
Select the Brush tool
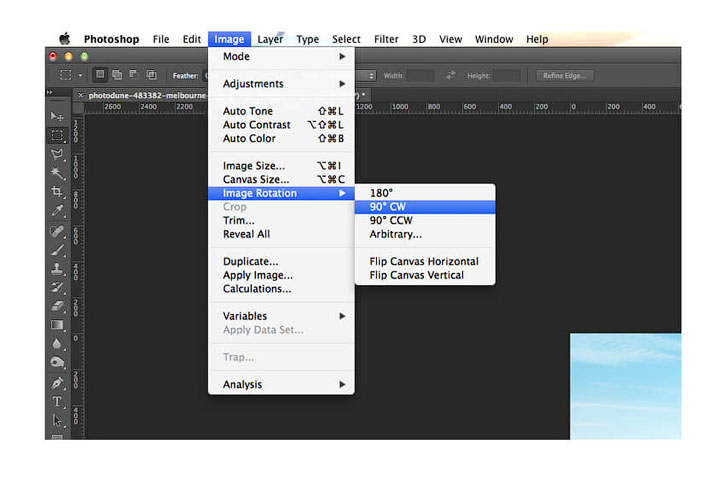pyautogui.click(x=57, y=250)
